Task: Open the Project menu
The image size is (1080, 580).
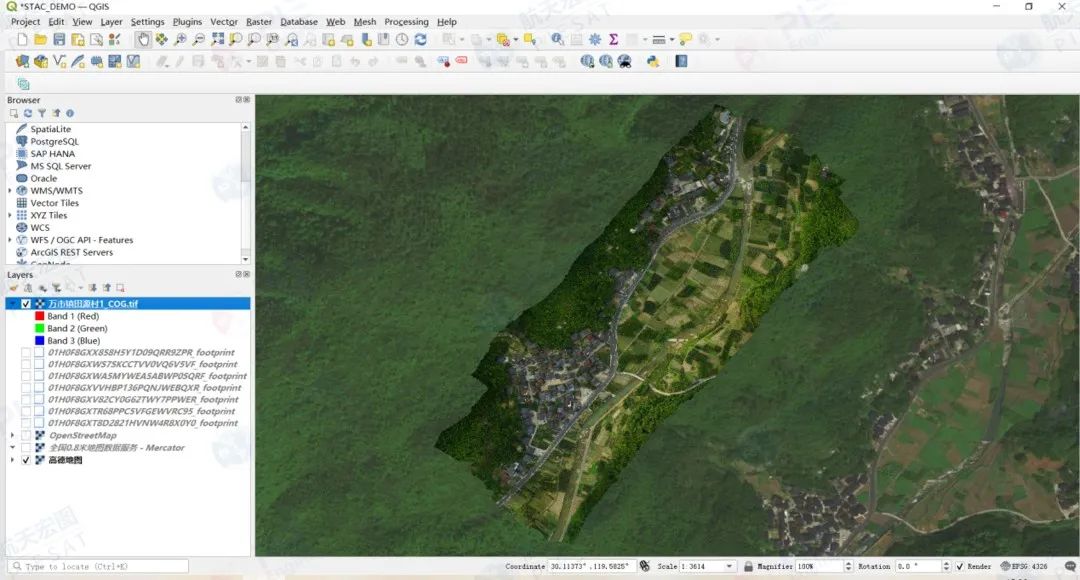Action: tap(25, 22)
